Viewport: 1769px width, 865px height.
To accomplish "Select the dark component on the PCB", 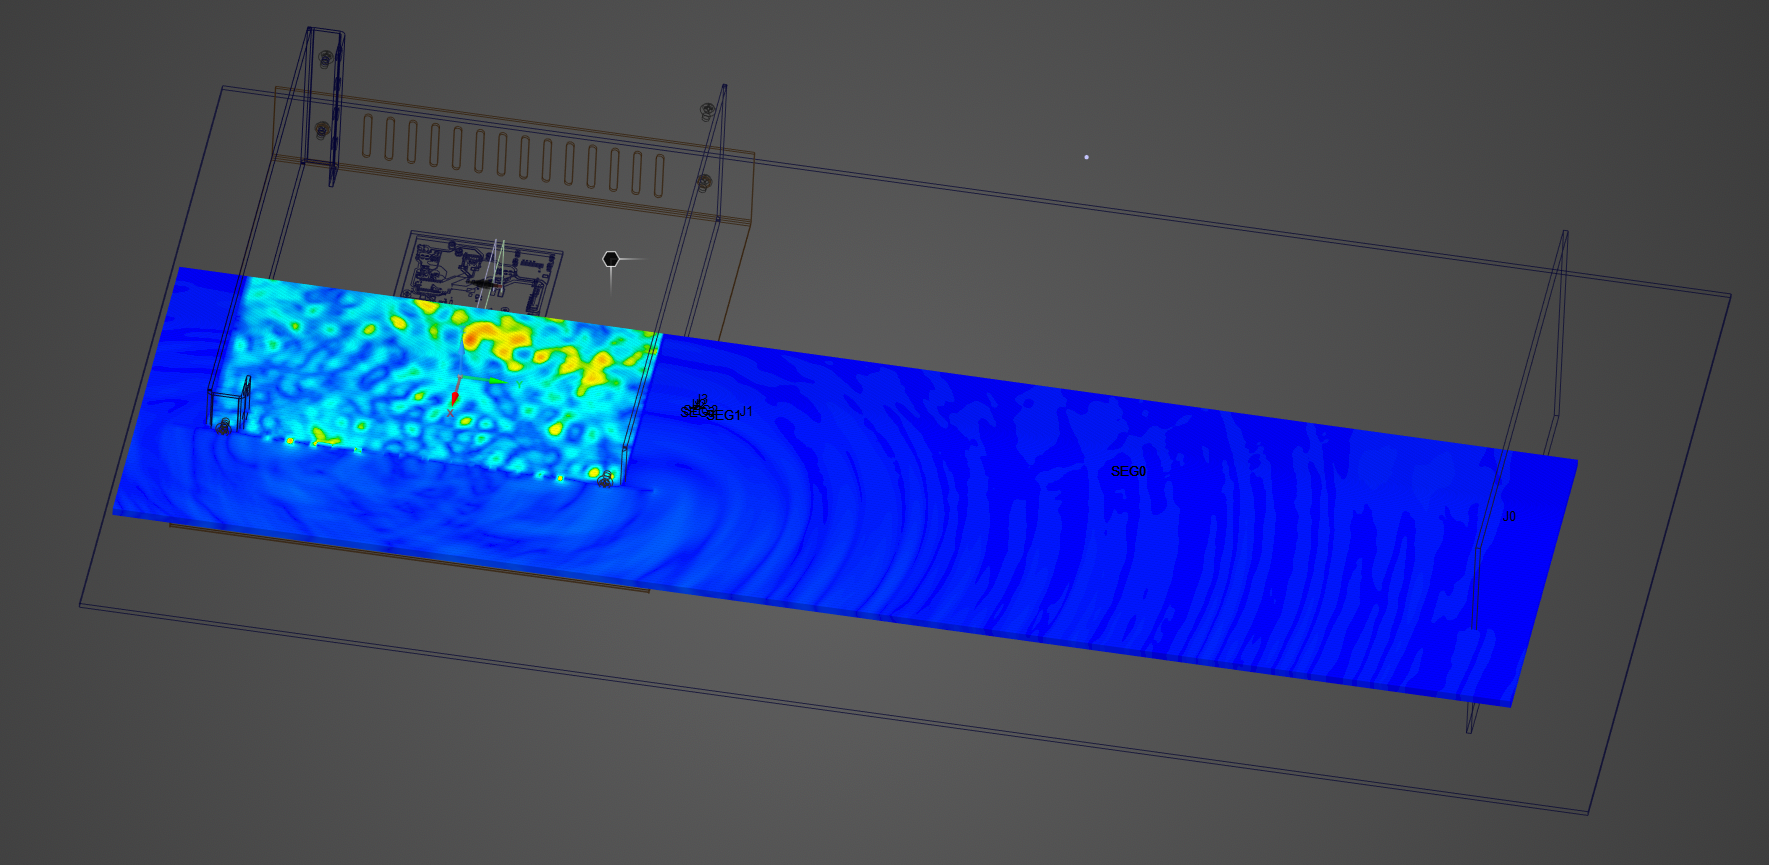I will click(x=484, y=284).
